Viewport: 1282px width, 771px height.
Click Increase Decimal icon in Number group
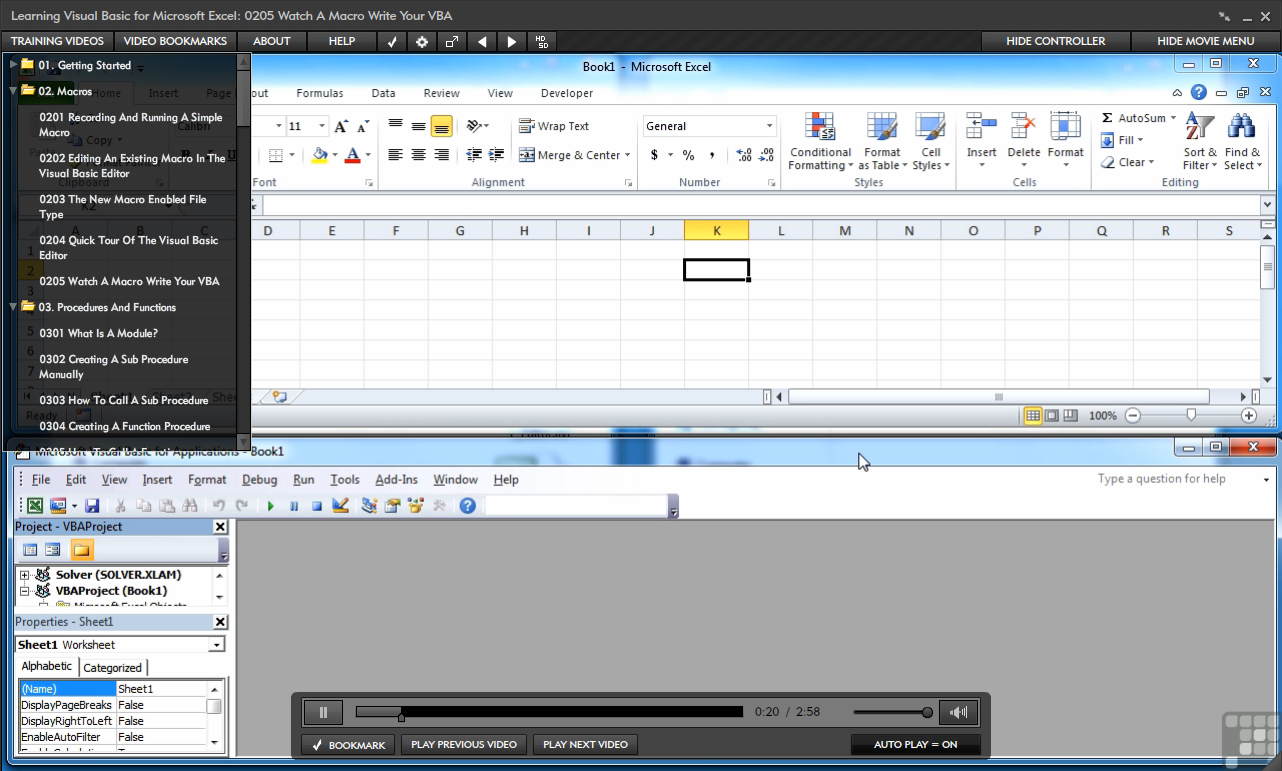click(743, 155)
